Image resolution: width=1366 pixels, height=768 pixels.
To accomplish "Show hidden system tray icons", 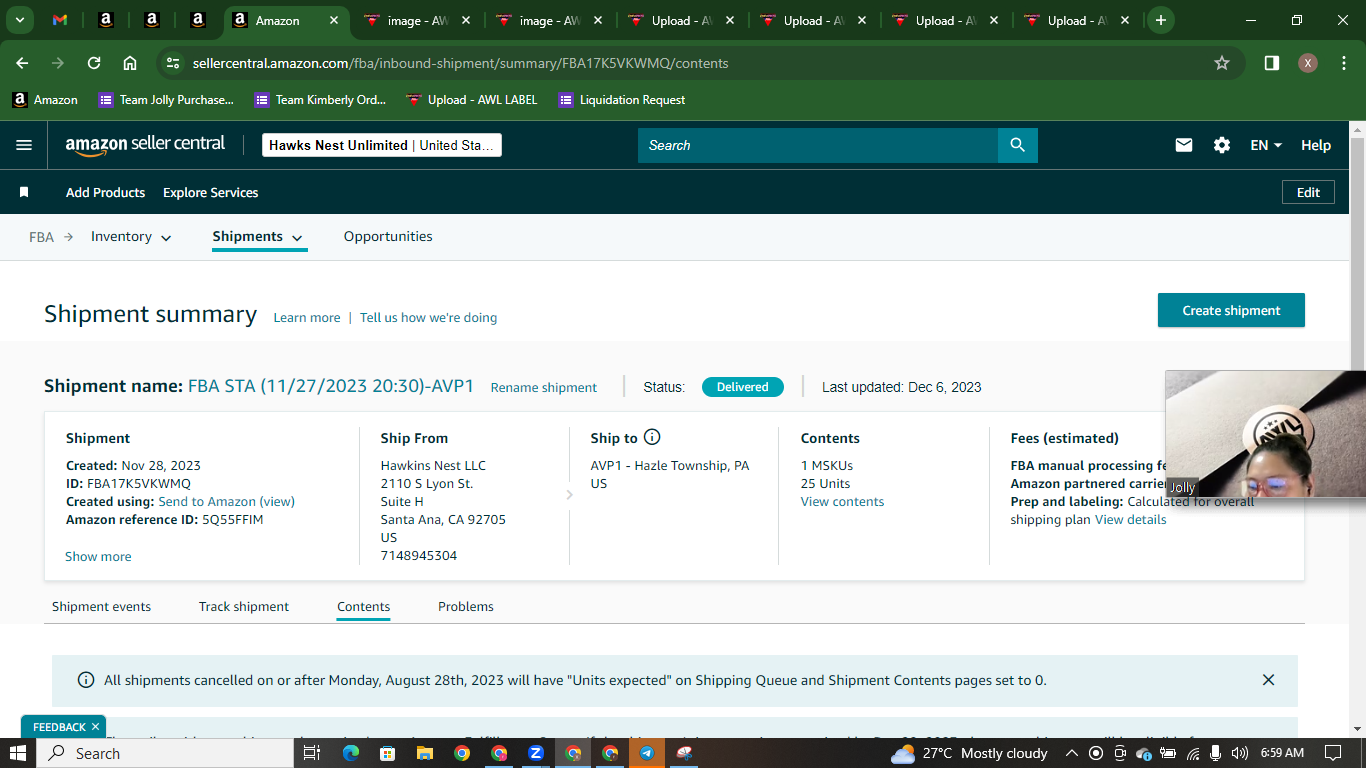I will [1071, 753].
